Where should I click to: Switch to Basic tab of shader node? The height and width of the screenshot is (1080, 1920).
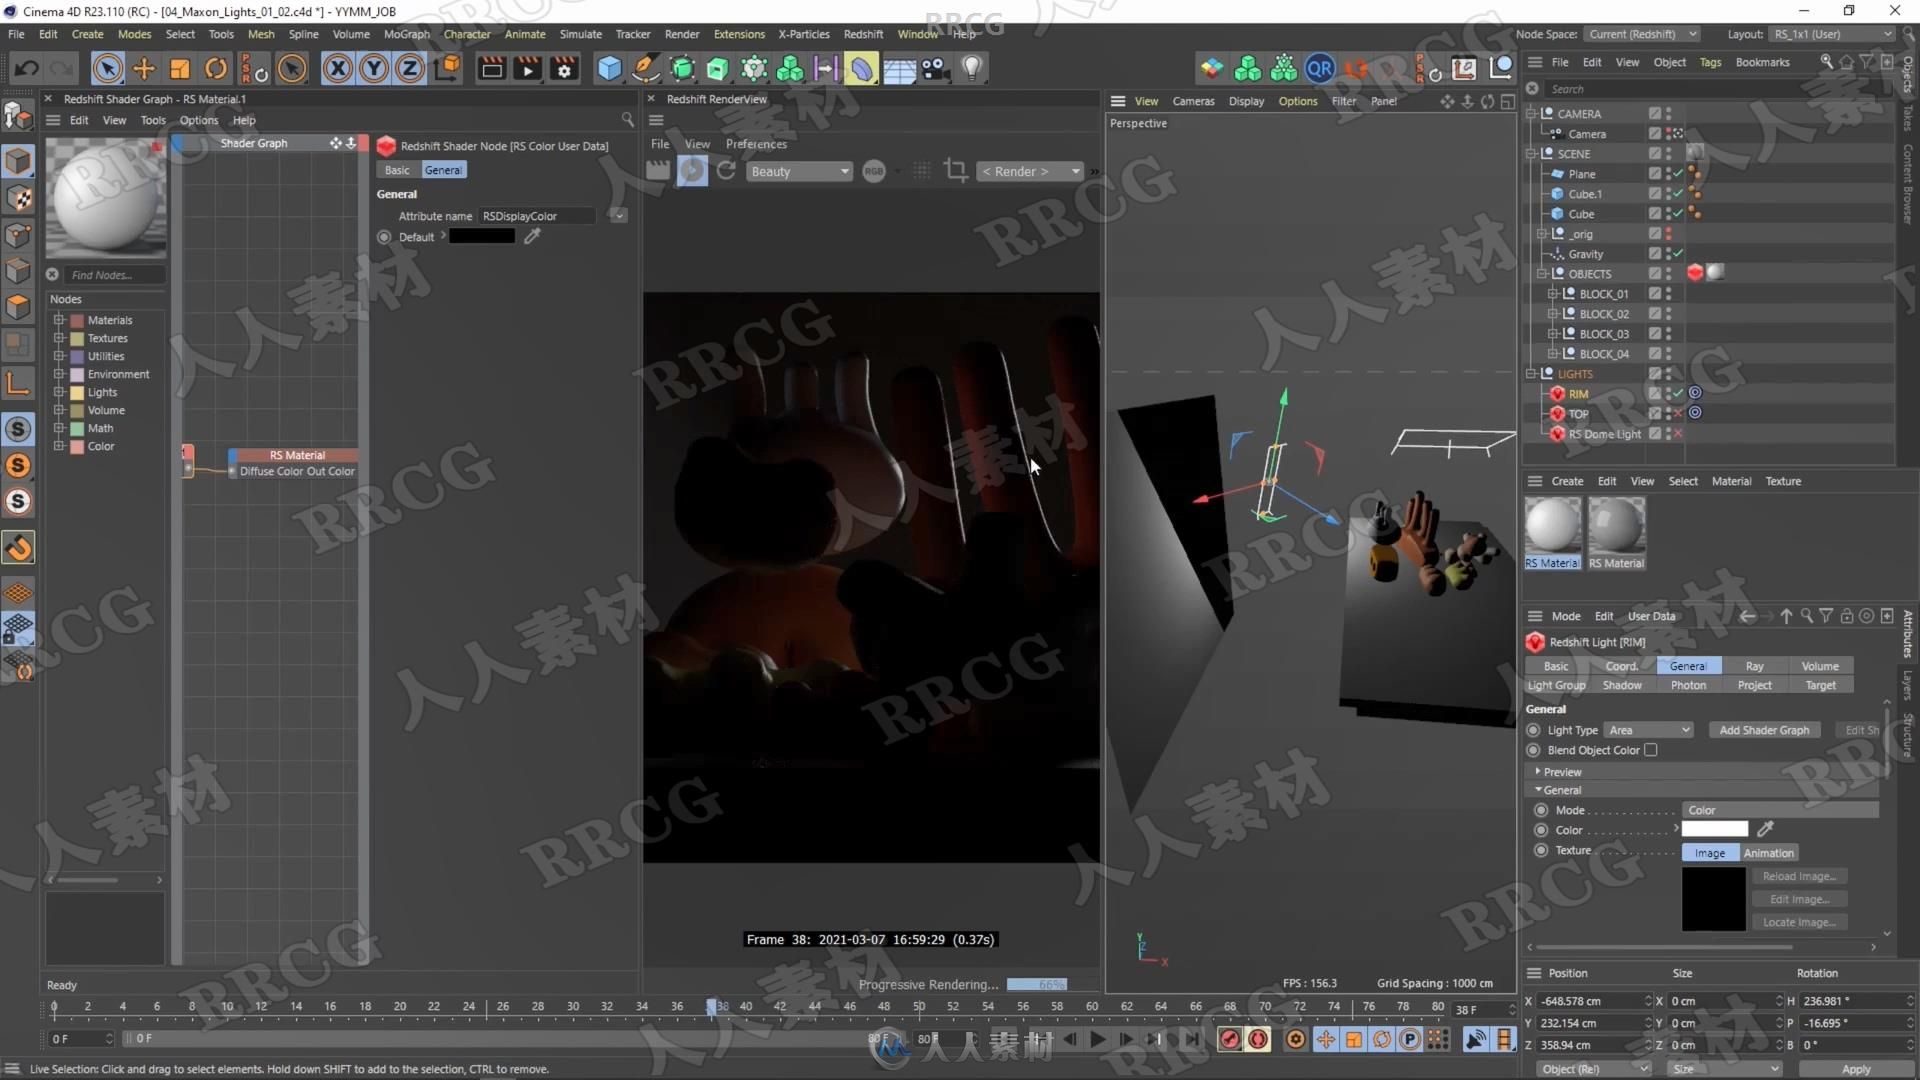pos(397,170)
